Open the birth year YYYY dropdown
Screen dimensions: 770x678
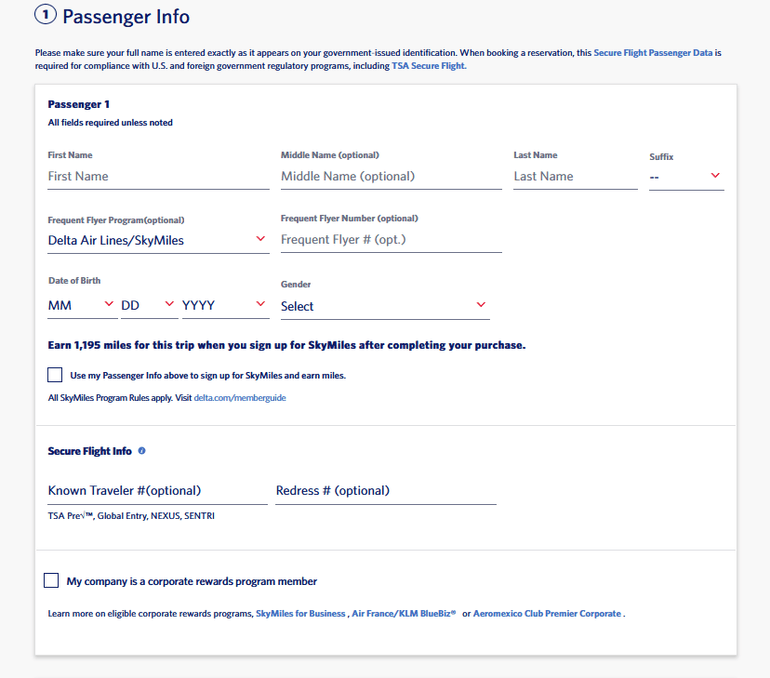[x=224, y=305]
